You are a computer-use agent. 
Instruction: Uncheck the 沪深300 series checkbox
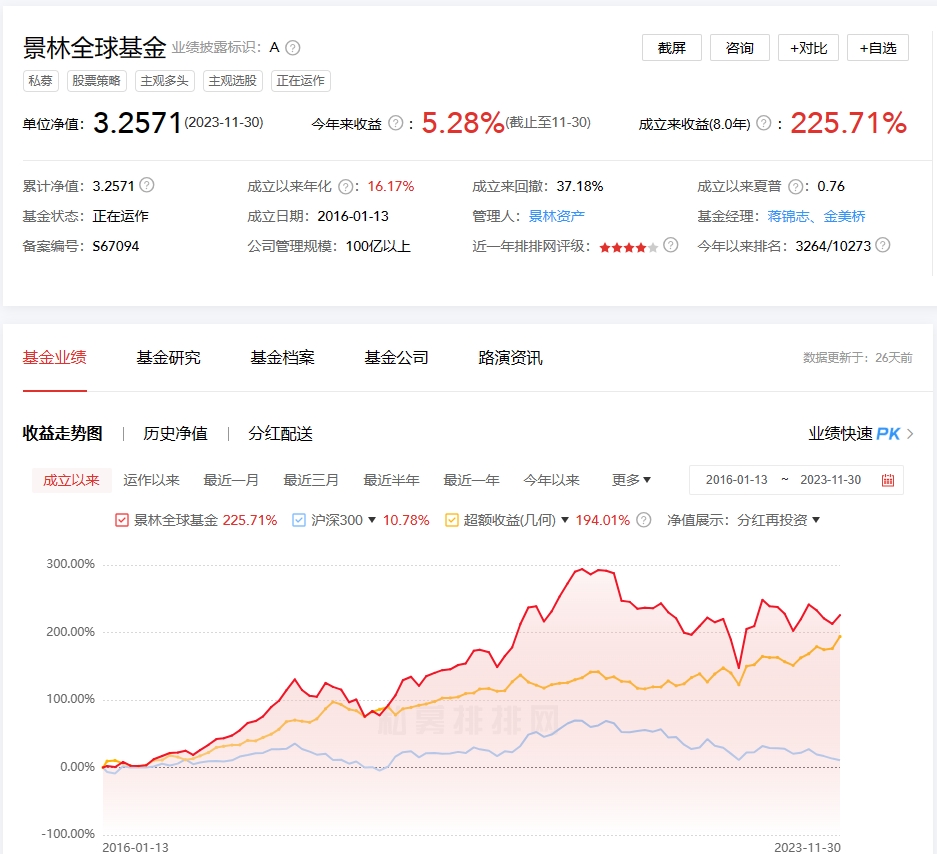click(299, 520)
